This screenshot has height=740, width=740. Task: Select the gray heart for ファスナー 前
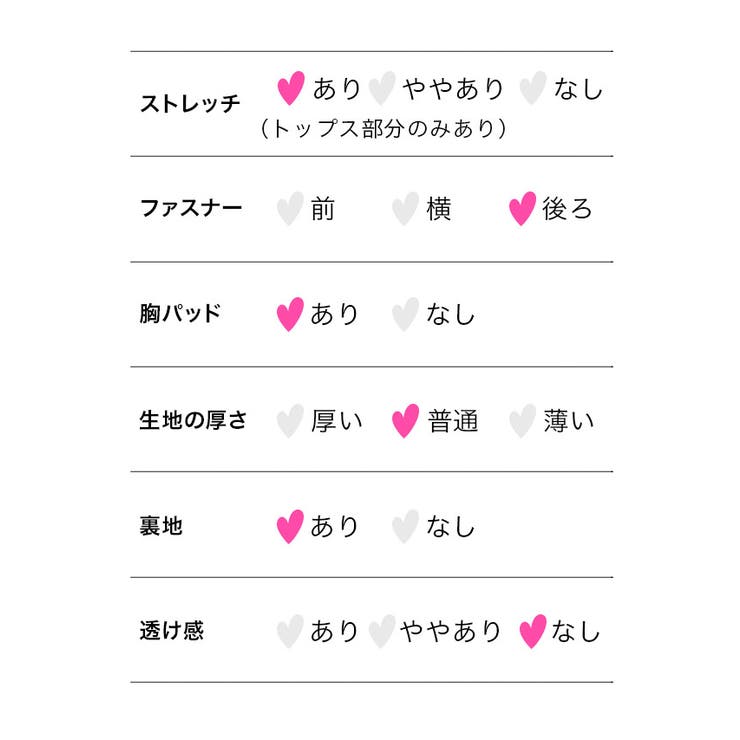pyautogui.click(x=290, y=209)
